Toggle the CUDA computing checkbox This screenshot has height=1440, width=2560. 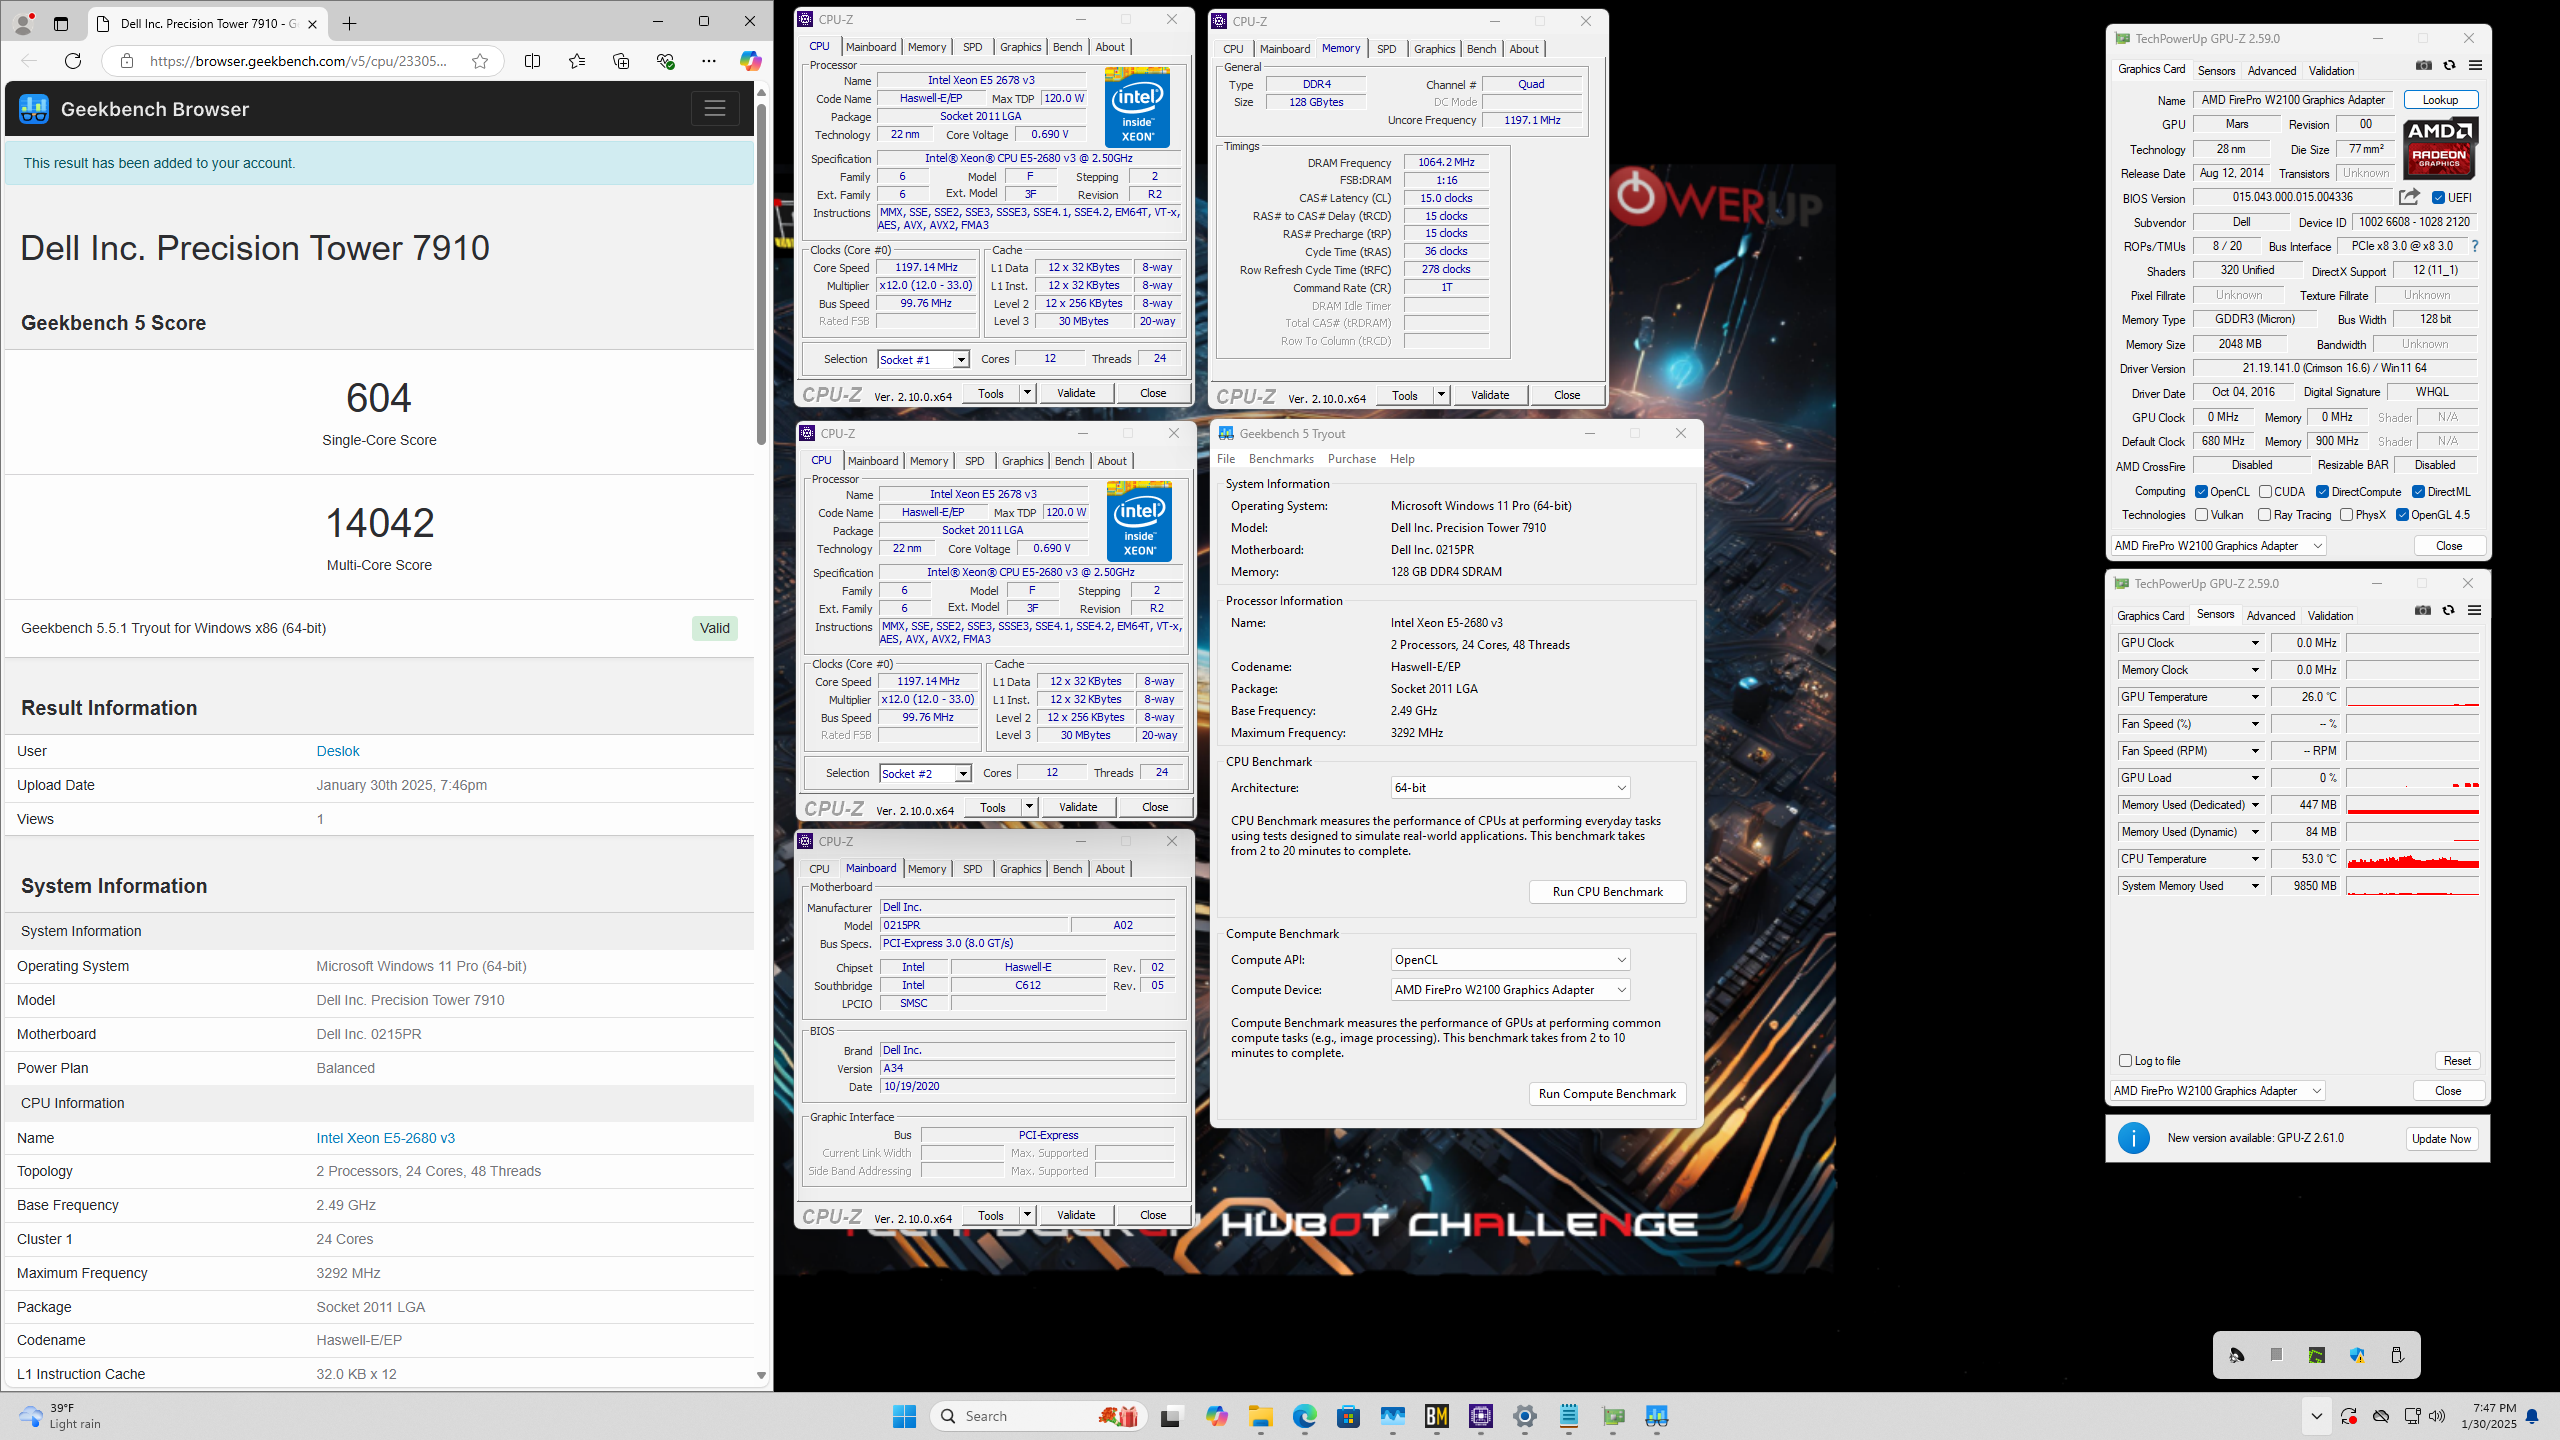pos(2265,491)
